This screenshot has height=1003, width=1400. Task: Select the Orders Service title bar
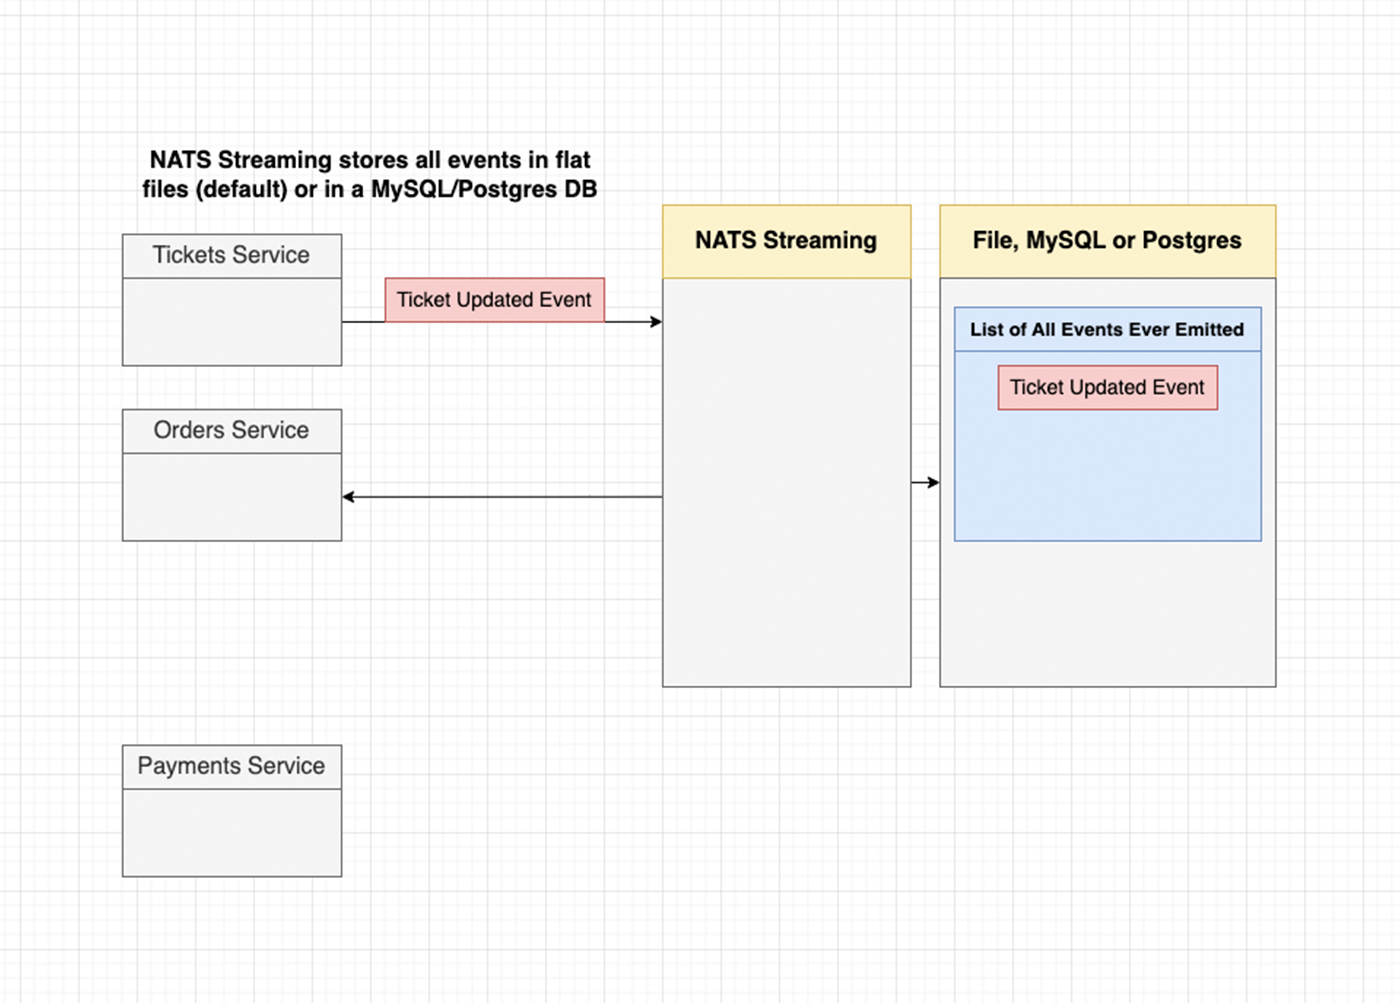click(231, 431)
